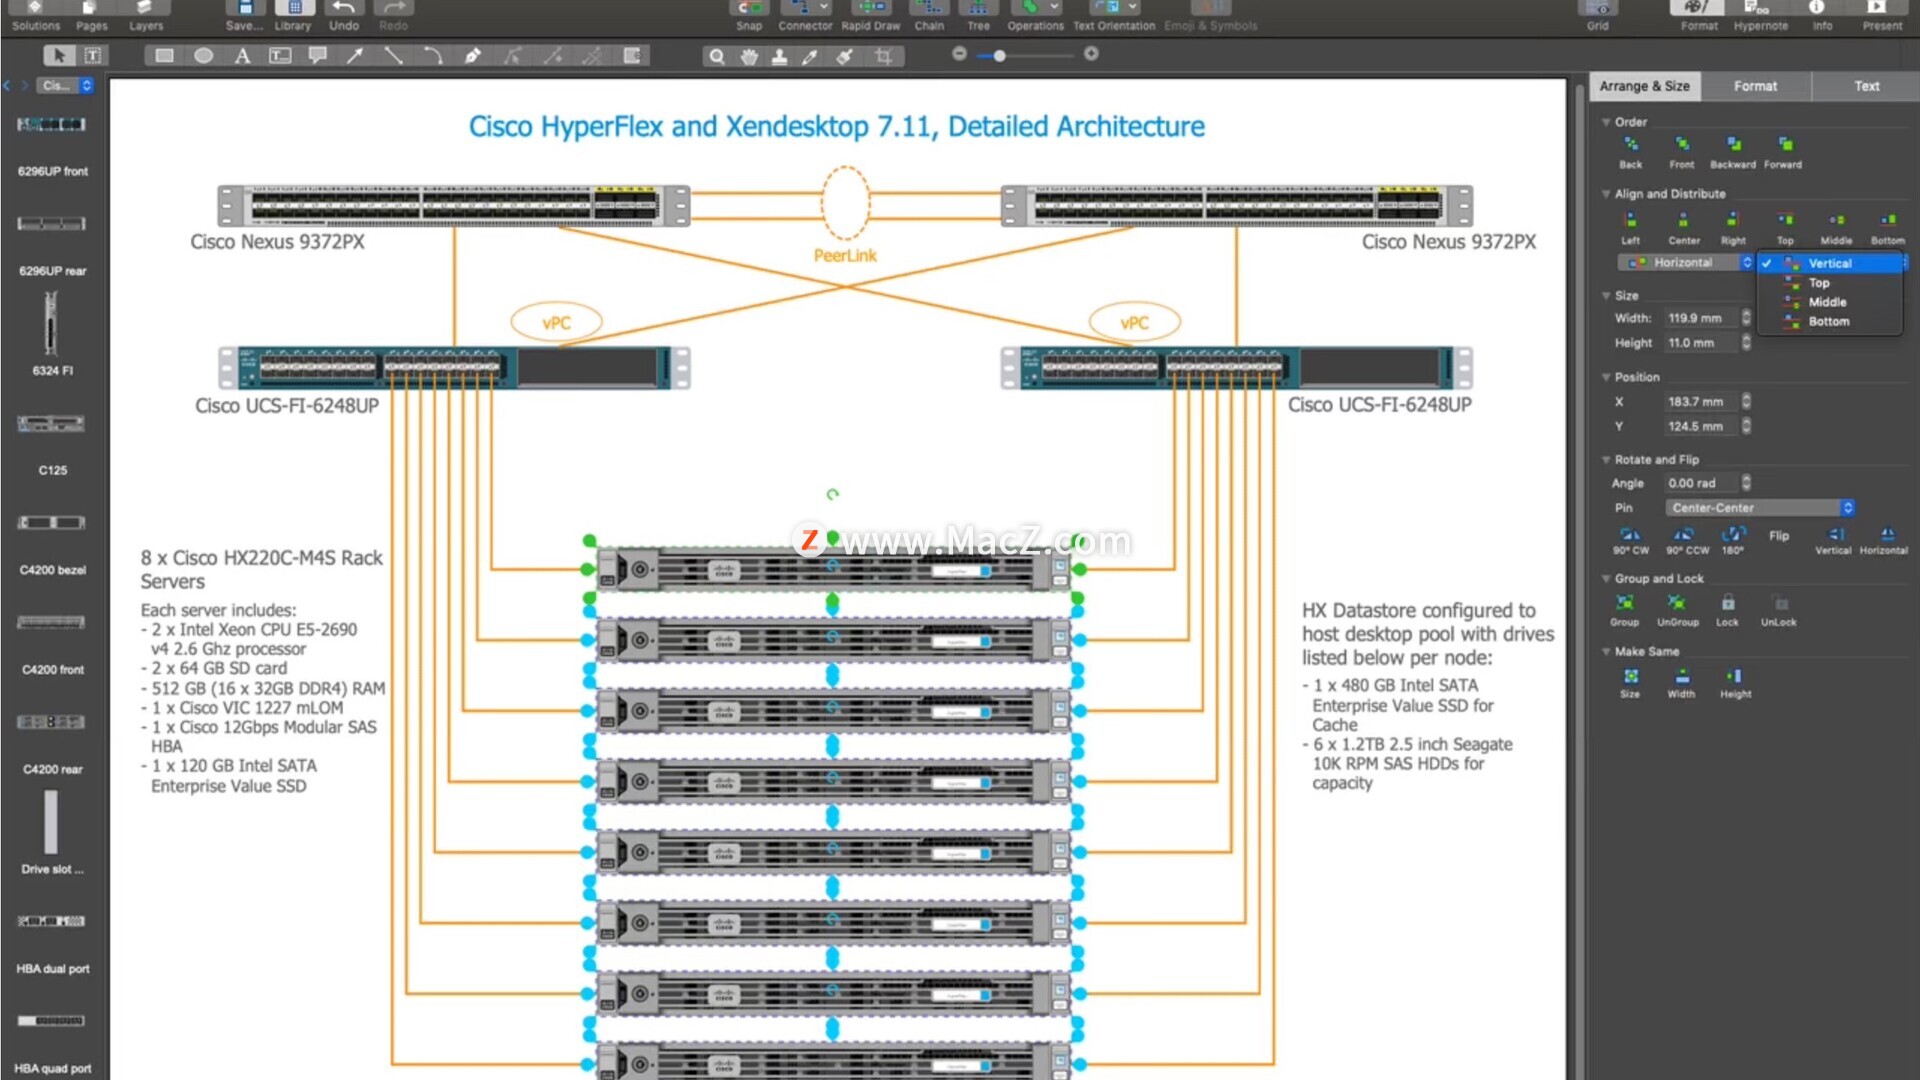The height and width of the screenshot is (1080, 1920).
Task: Open the Pages panel
Action: coord(91,16)
